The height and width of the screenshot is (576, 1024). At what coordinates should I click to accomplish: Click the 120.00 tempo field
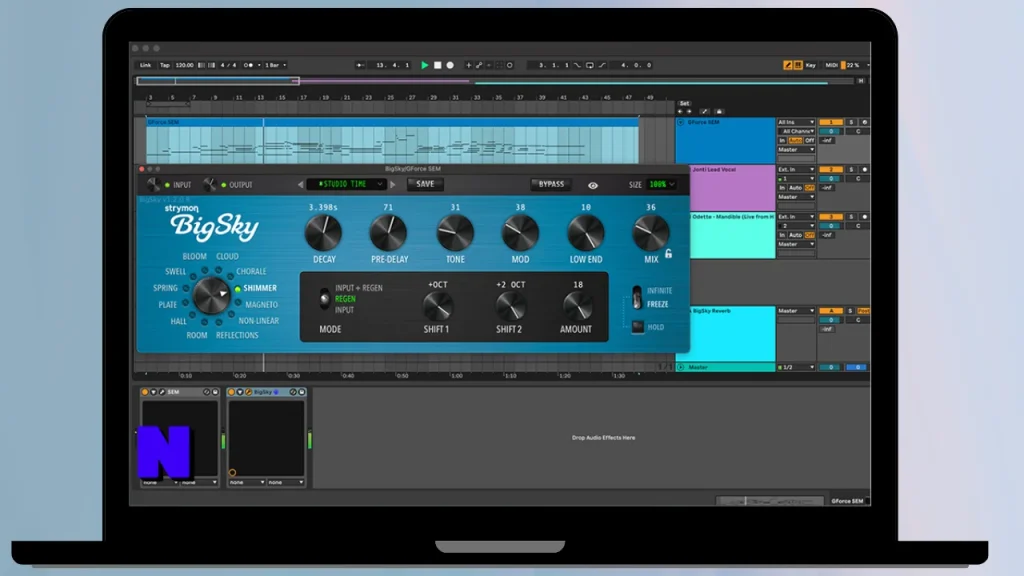pos(185,65)
